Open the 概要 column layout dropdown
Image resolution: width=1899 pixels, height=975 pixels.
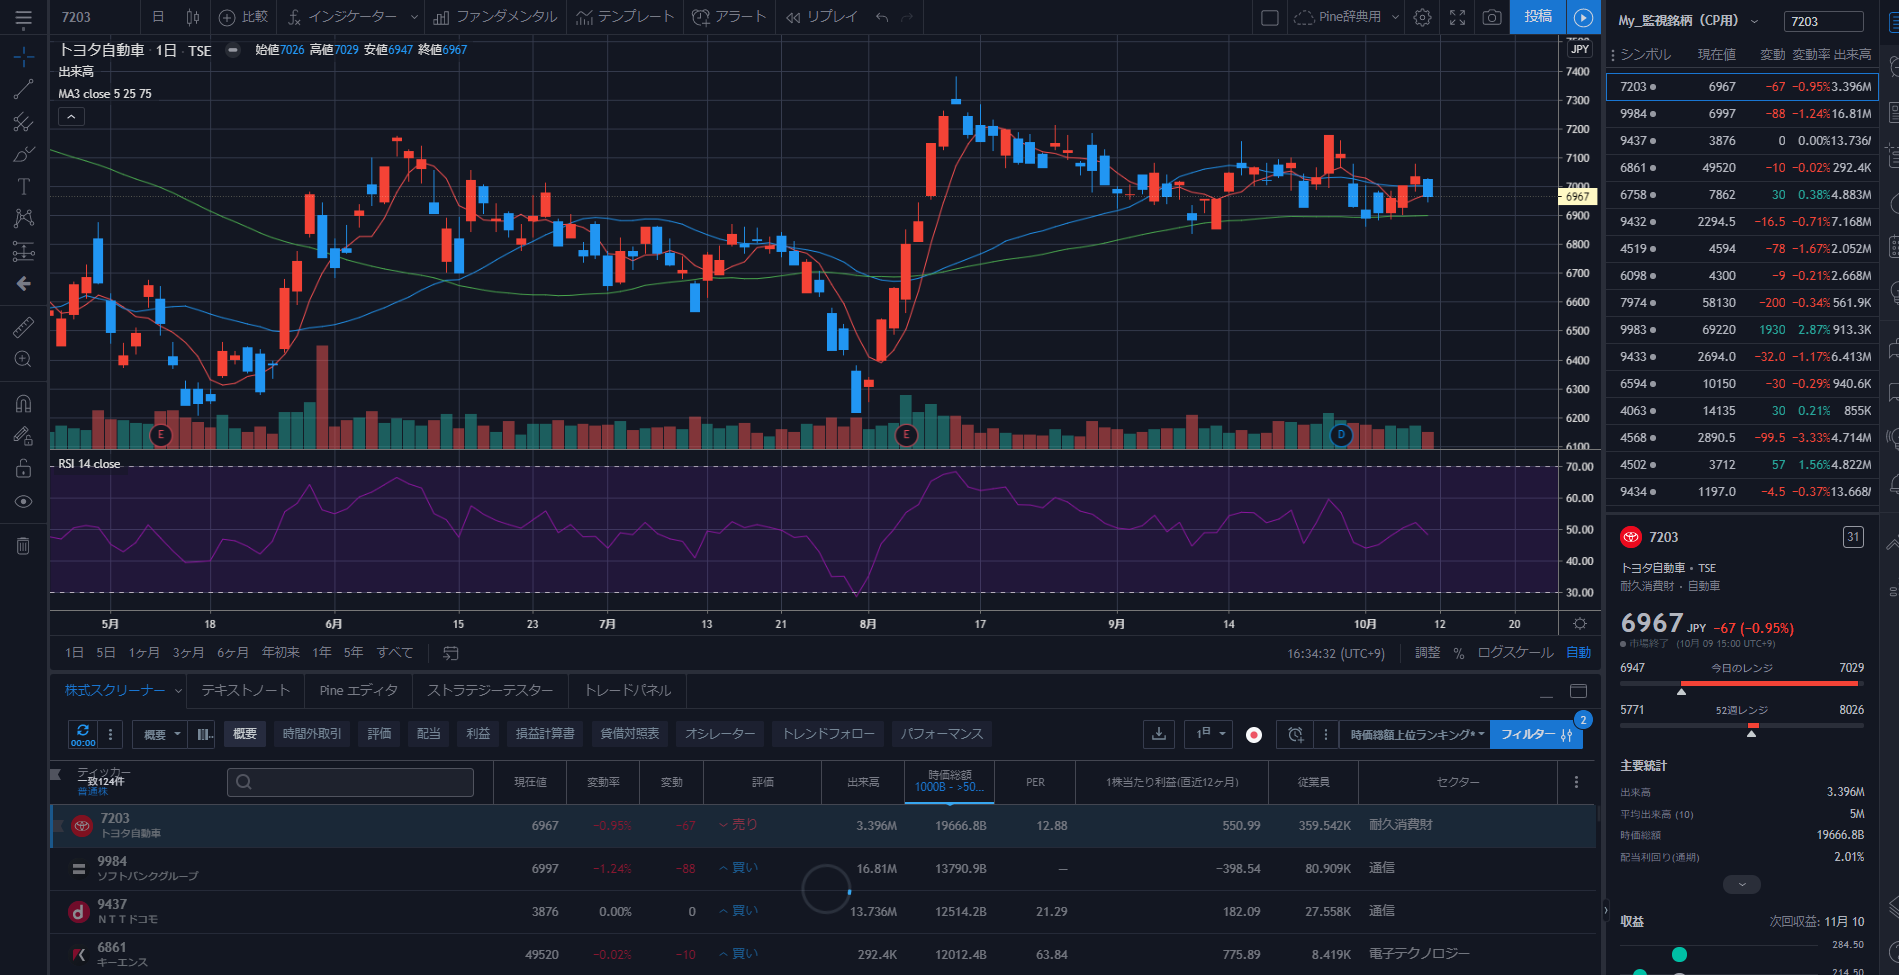[x=163, y=735]
